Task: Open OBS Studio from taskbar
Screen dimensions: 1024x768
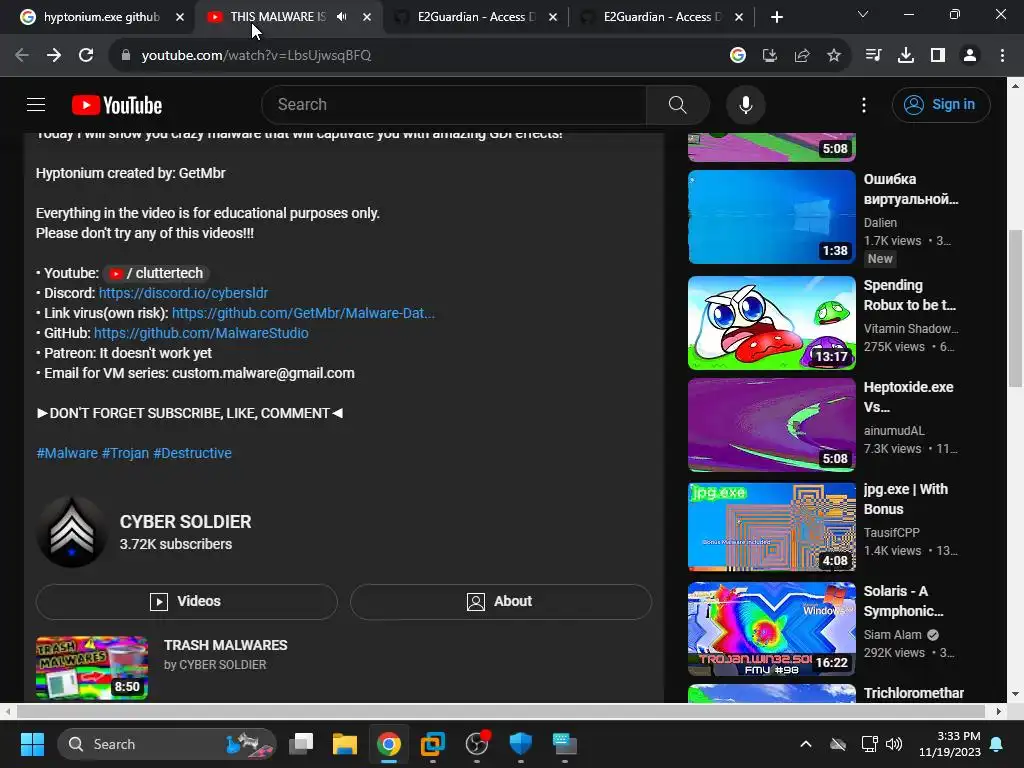Action: point(477,744)
